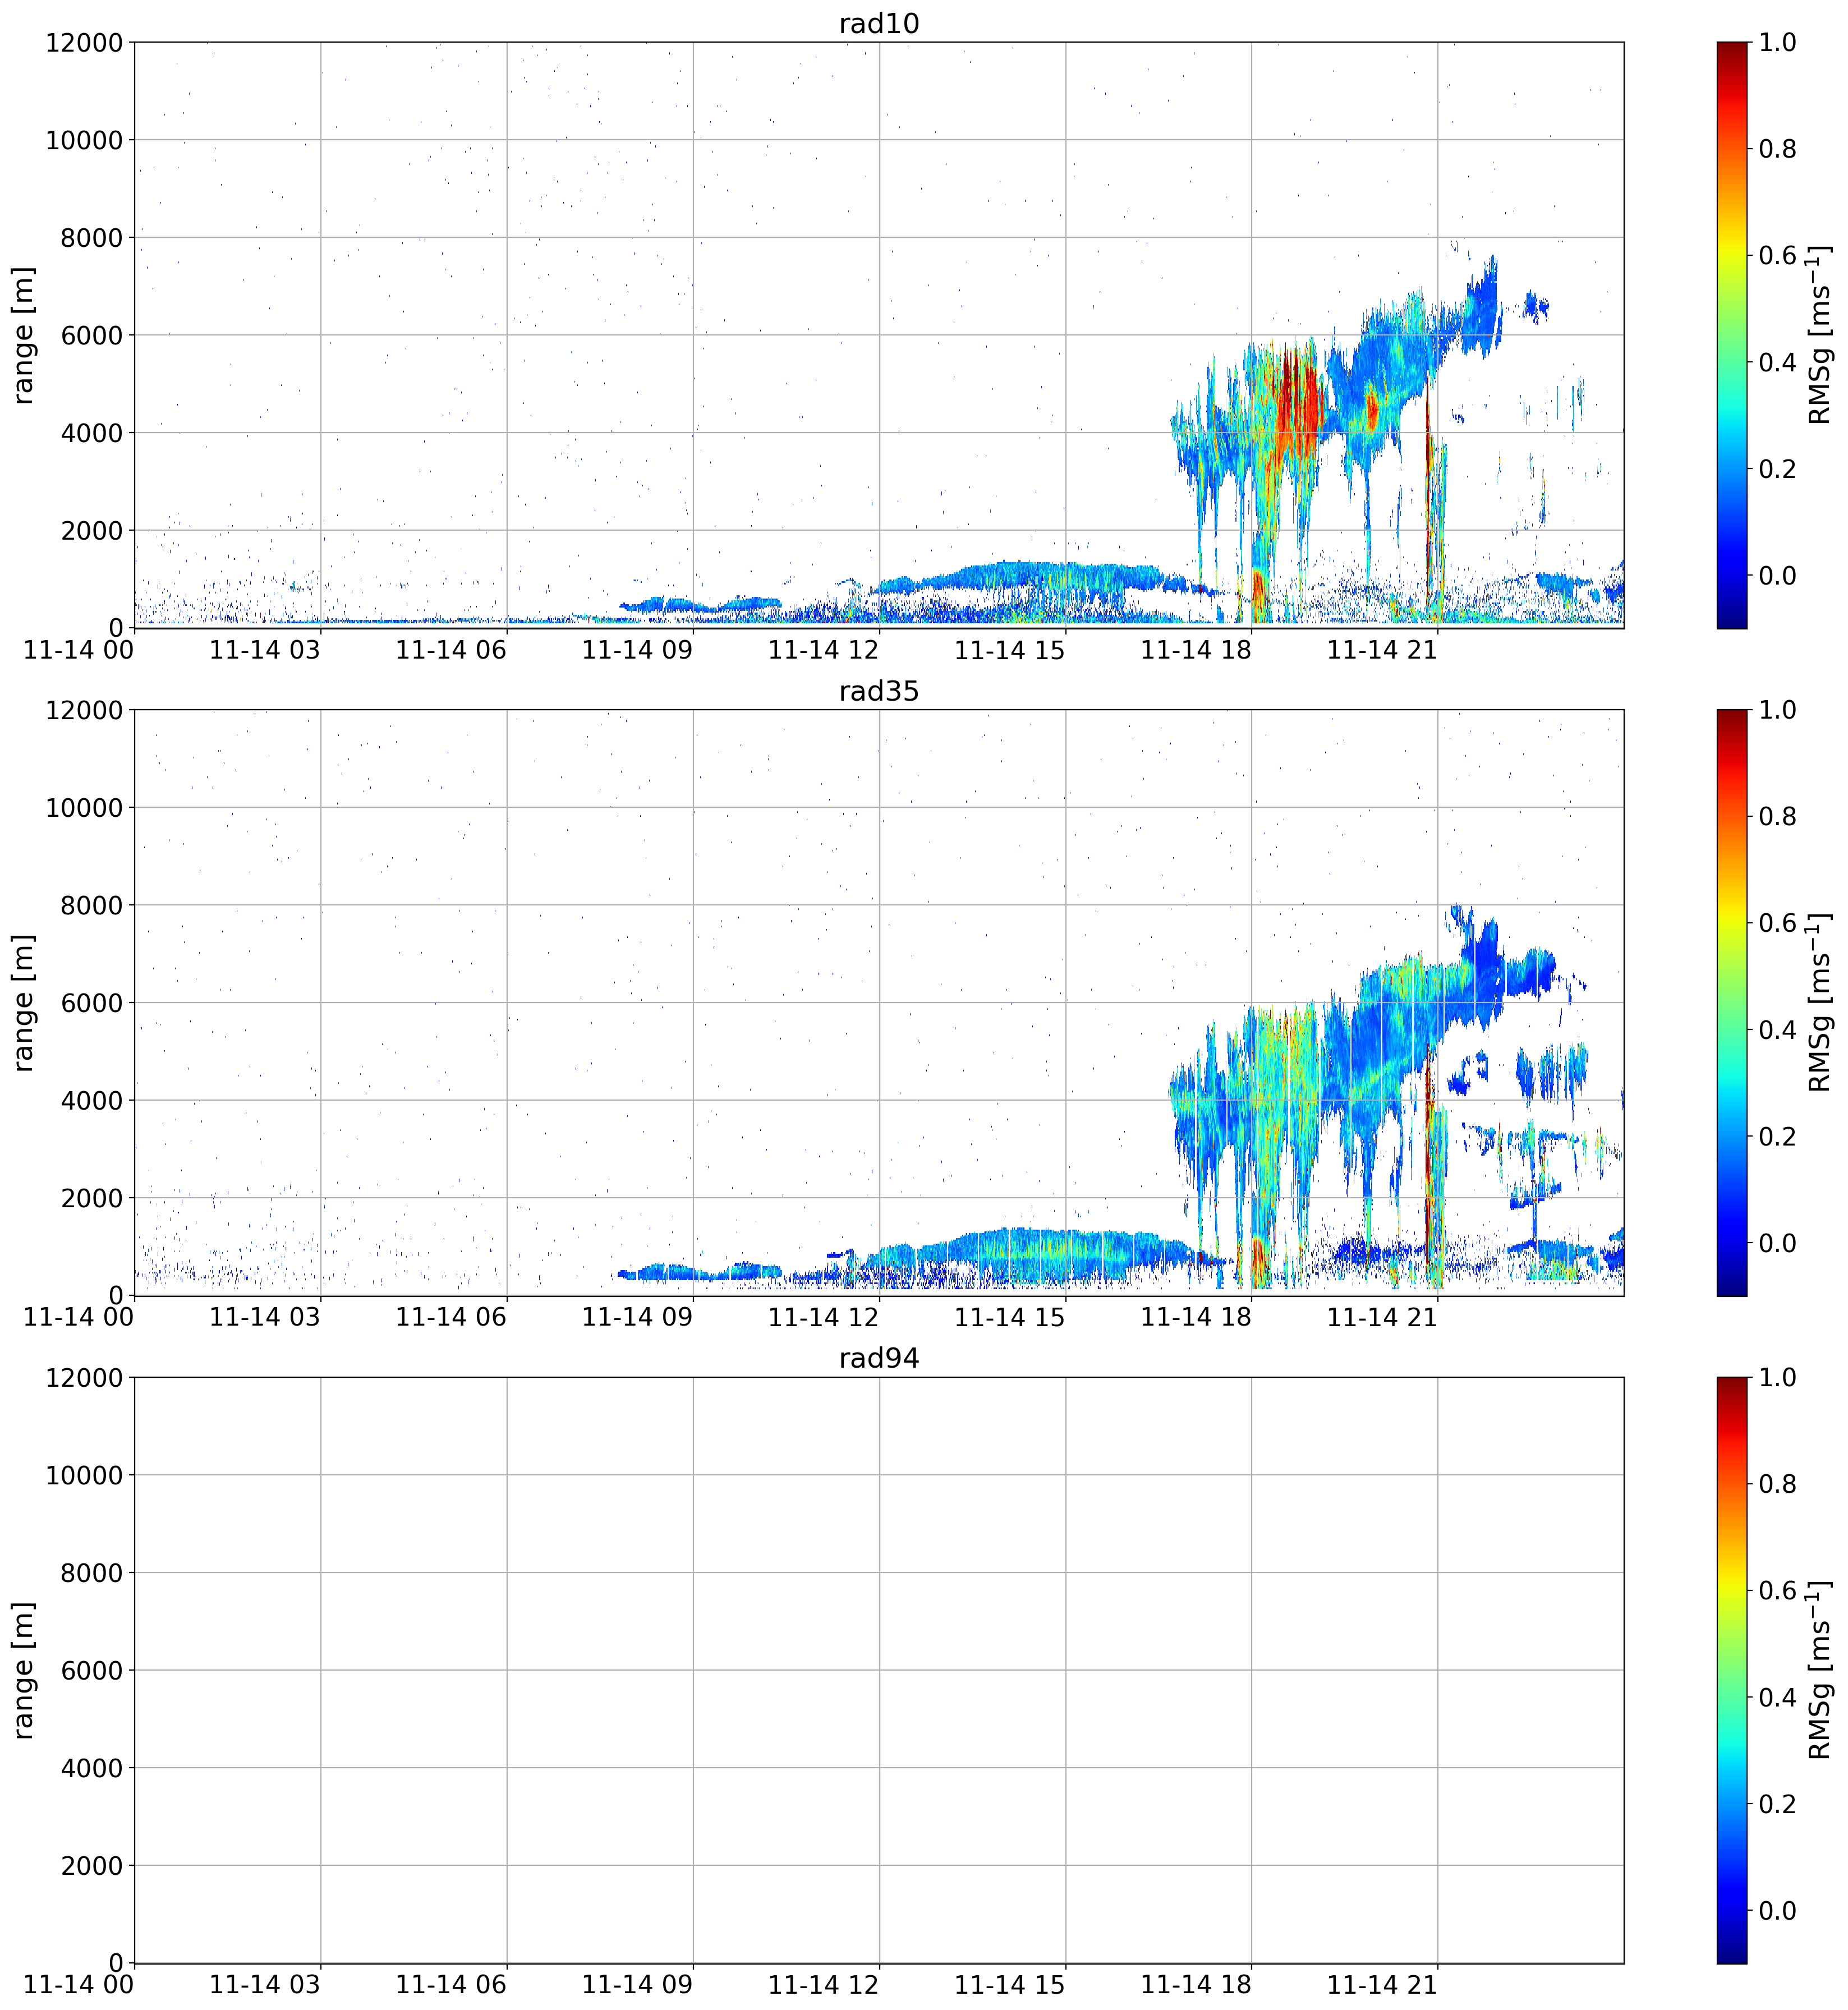Click the rad10 plot title
1848x2010 pixels.
[x=878, y=23]
